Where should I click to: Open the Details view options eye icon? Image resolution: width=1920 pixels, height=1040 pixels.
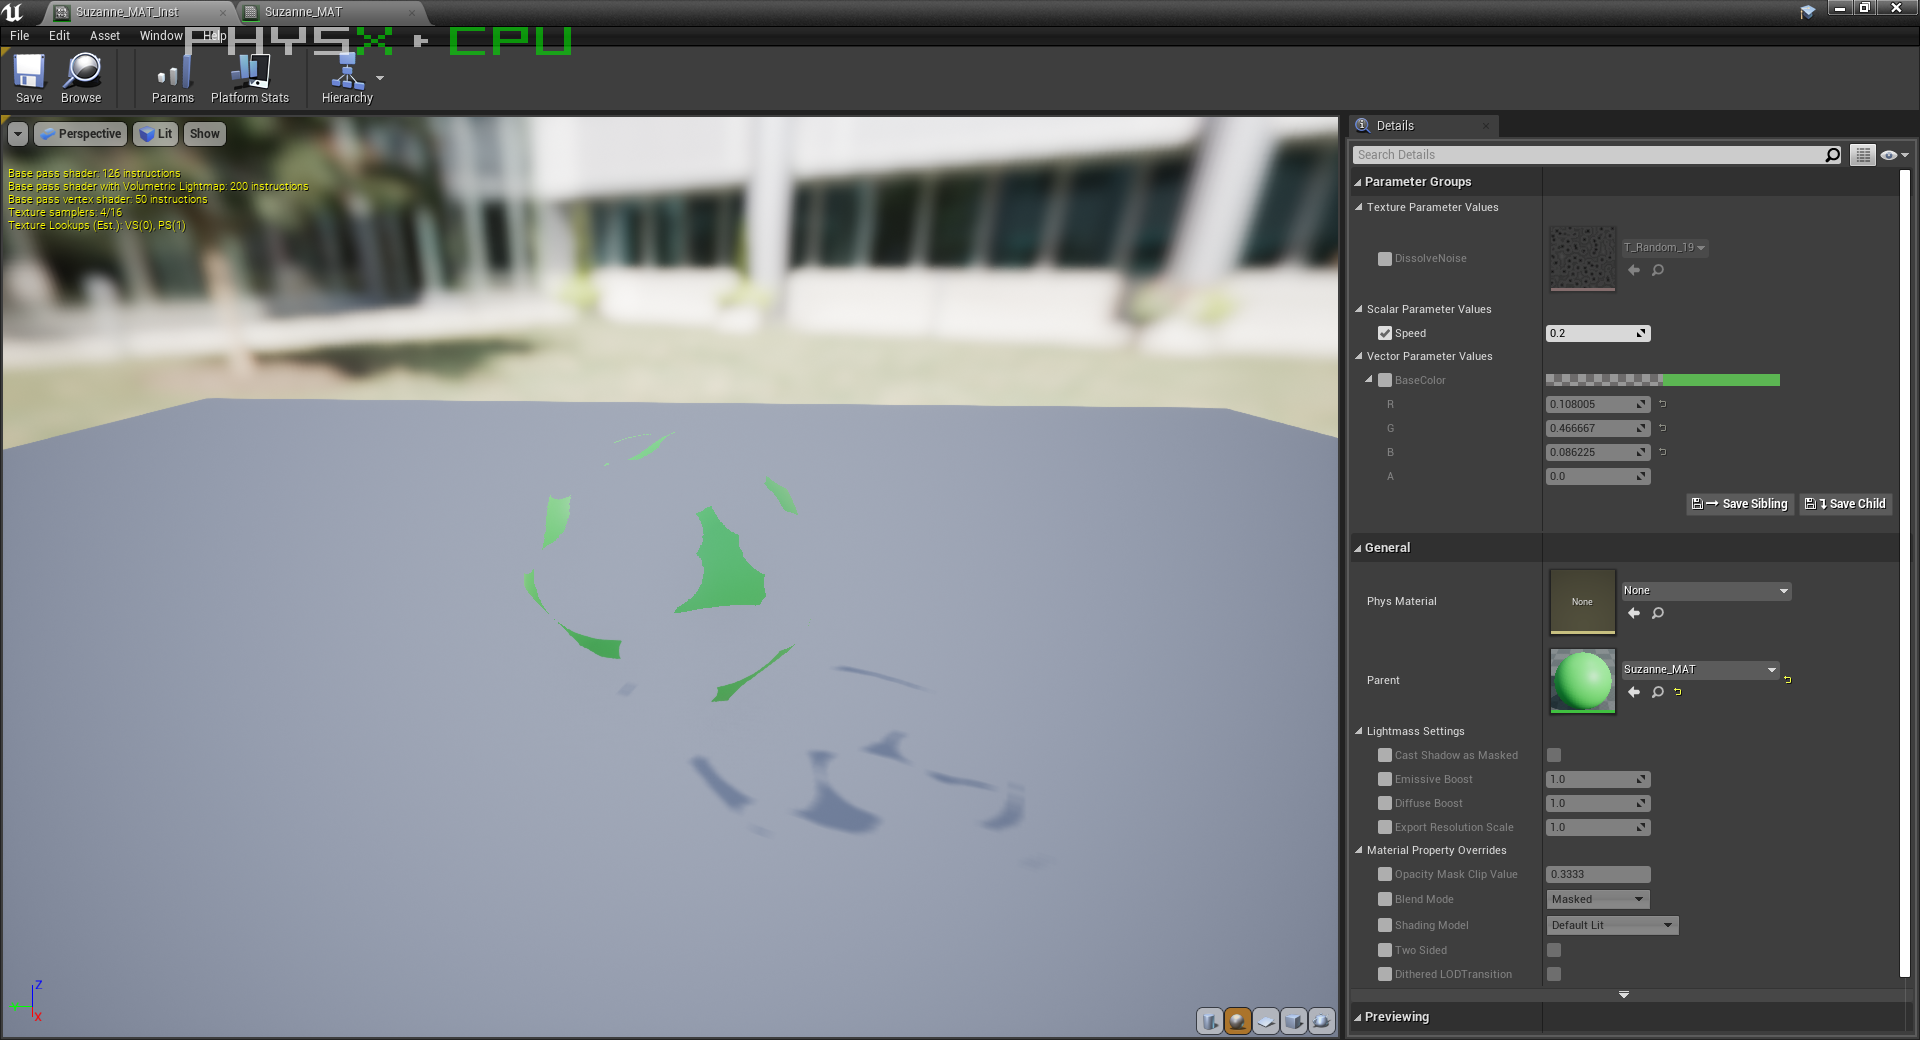(x=1892, y=155)
